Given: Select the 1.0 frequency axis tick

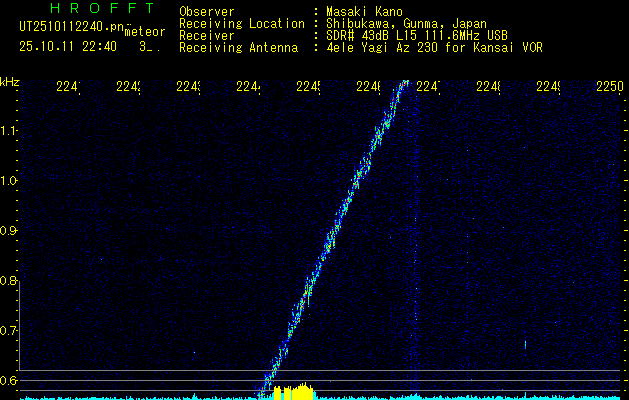Looking at the screenshot, I should [10, 181].
